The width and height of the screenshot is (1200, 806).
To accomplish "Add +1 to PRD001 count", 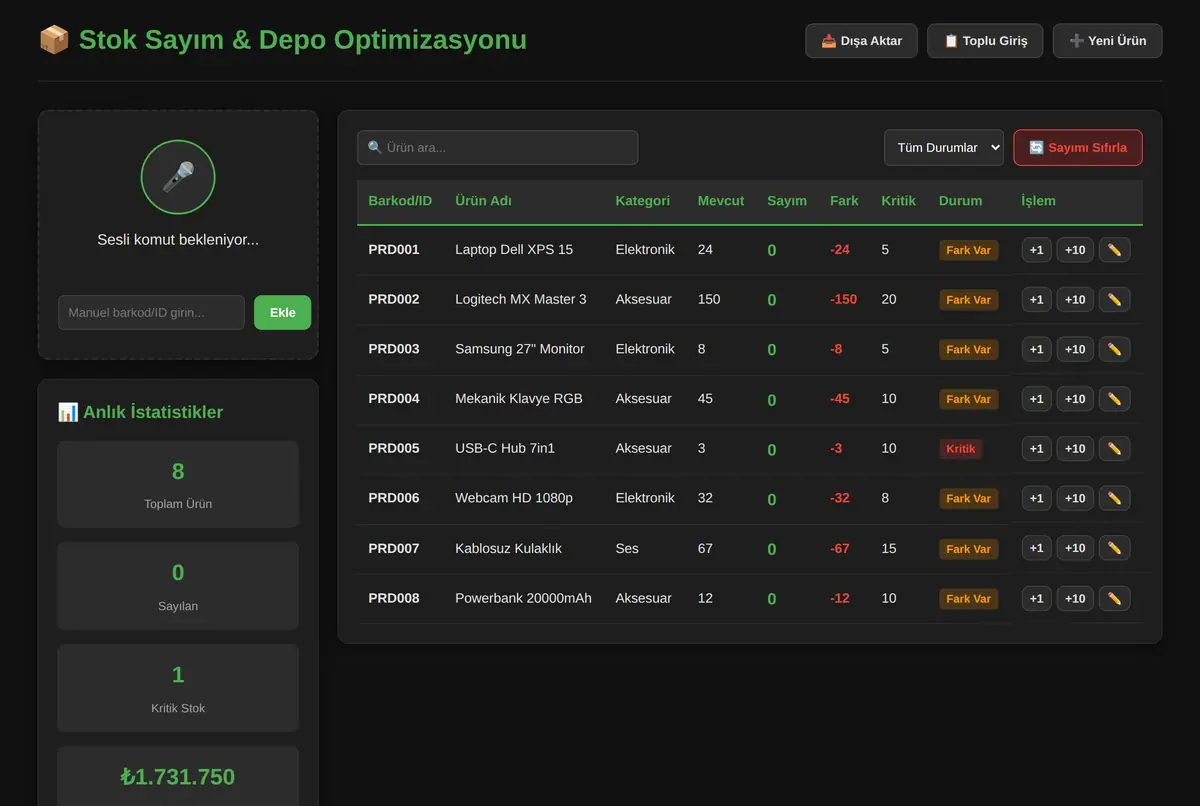I will 1036,250.
